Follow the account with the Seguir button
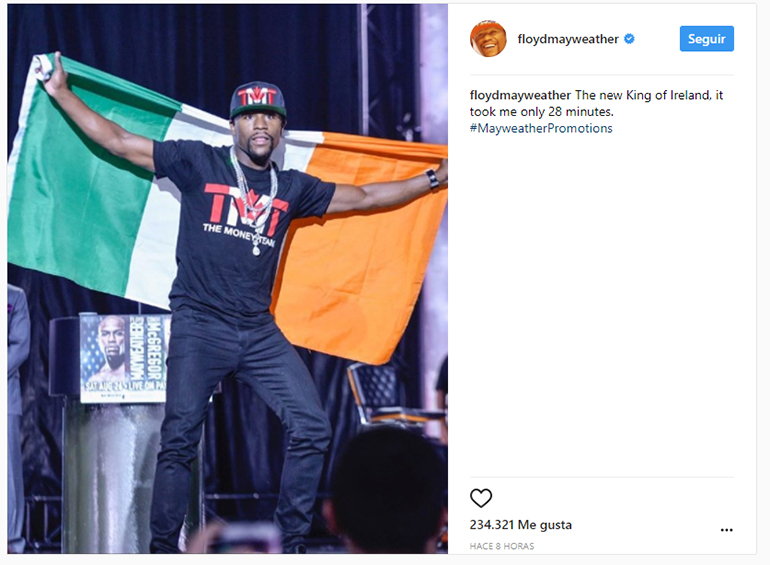This screenshot has width=770, height=565. [707, 39]
